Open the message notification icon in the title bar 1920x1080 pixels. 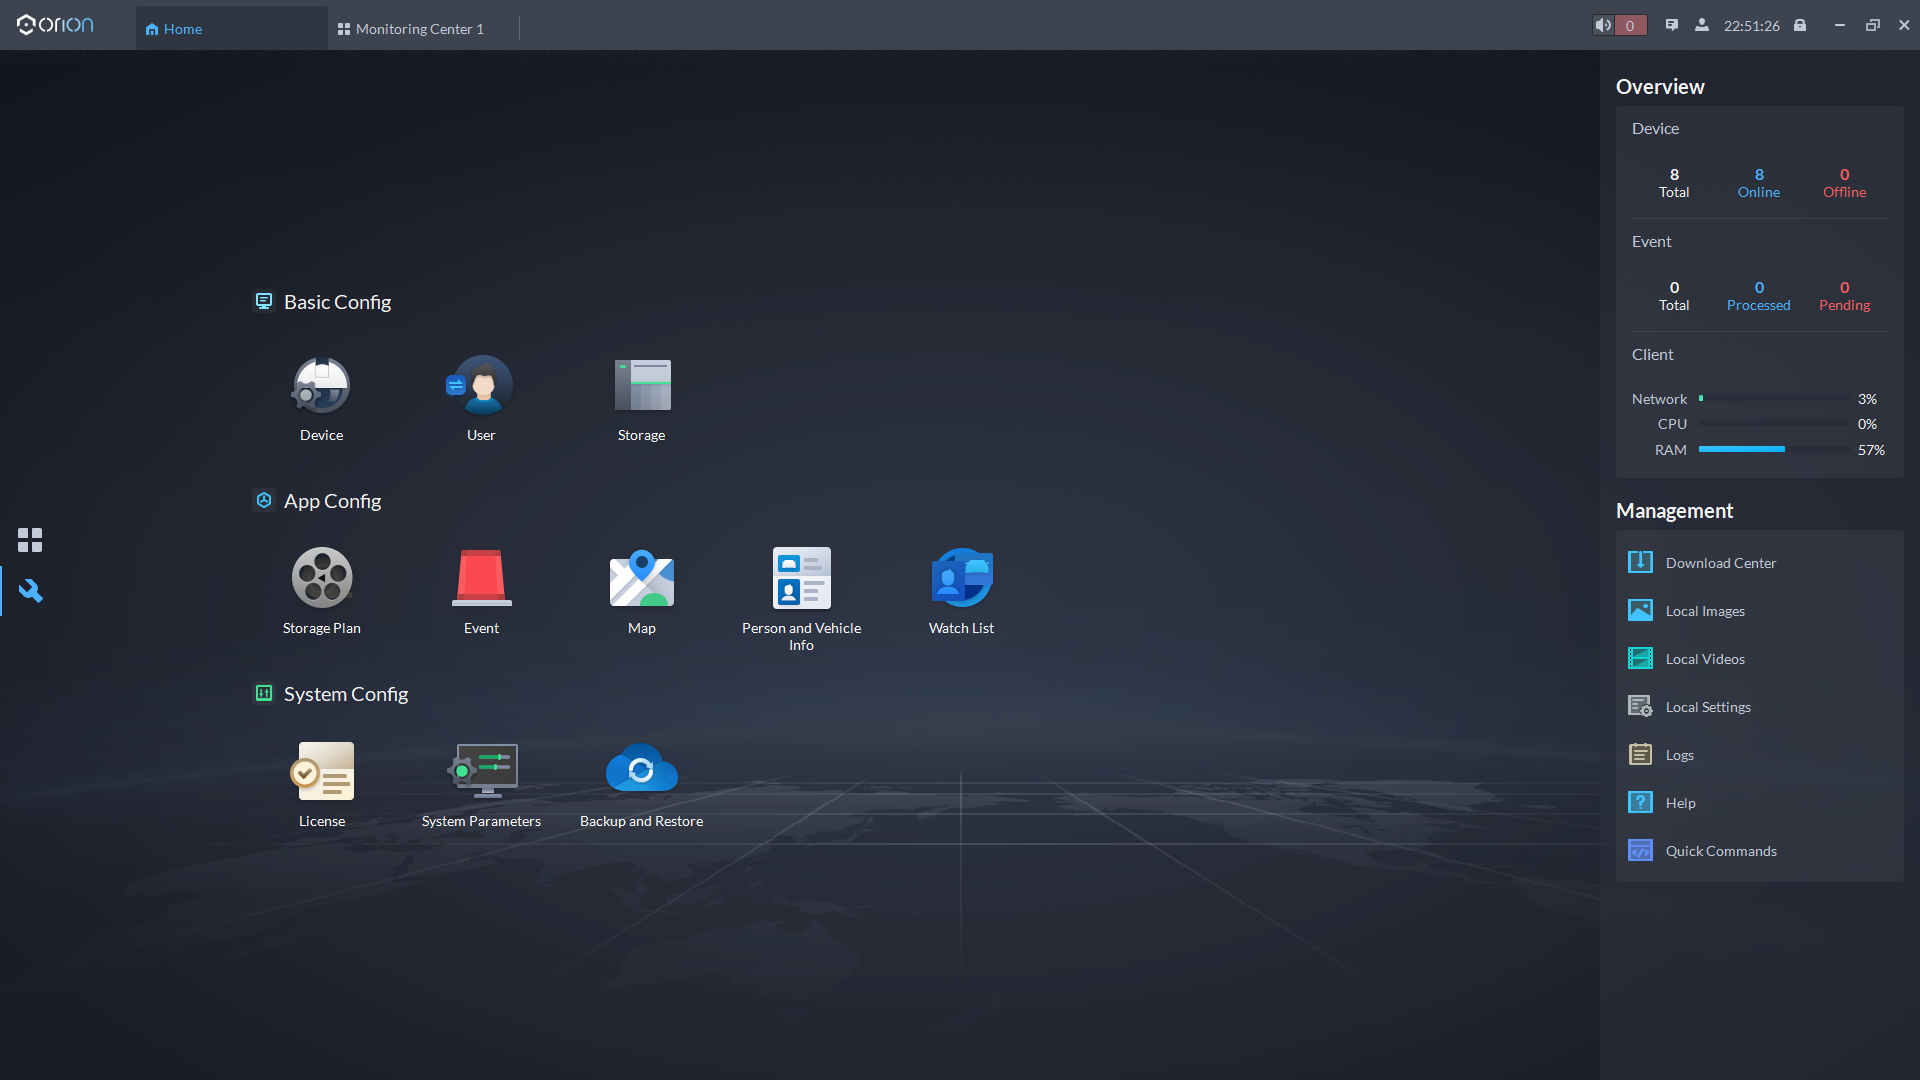pos(1672,26)
